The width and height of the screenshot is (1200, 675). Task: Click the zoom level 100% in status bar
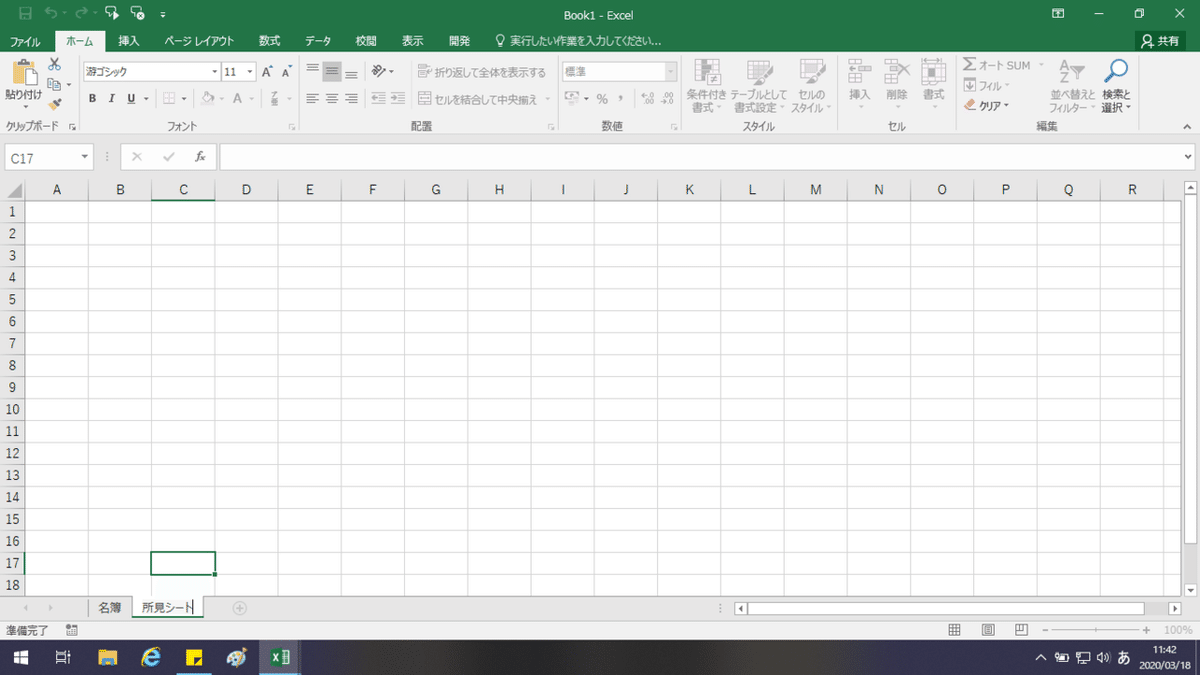(x=1178, y=630)
